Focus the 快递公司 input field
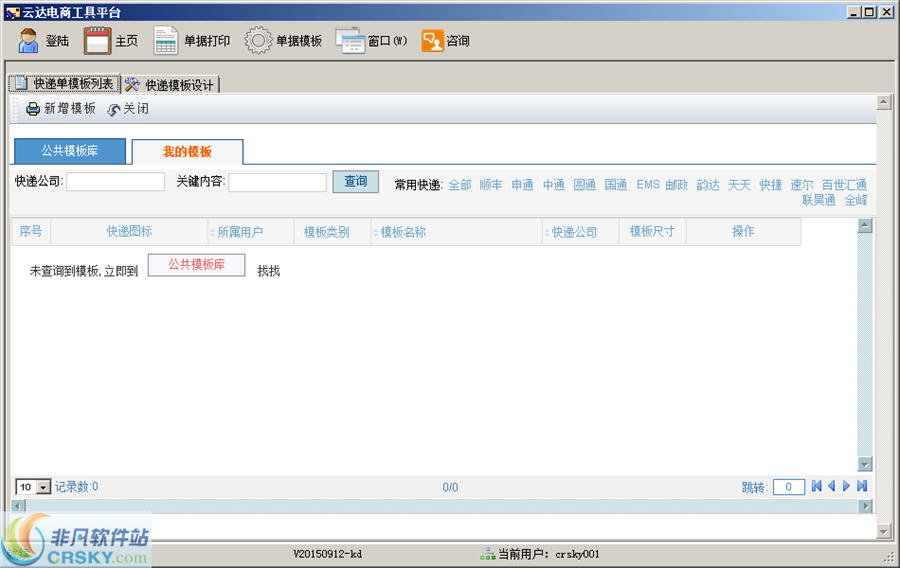900x568 pixels. pyautogui.click(x=115, y=182)
